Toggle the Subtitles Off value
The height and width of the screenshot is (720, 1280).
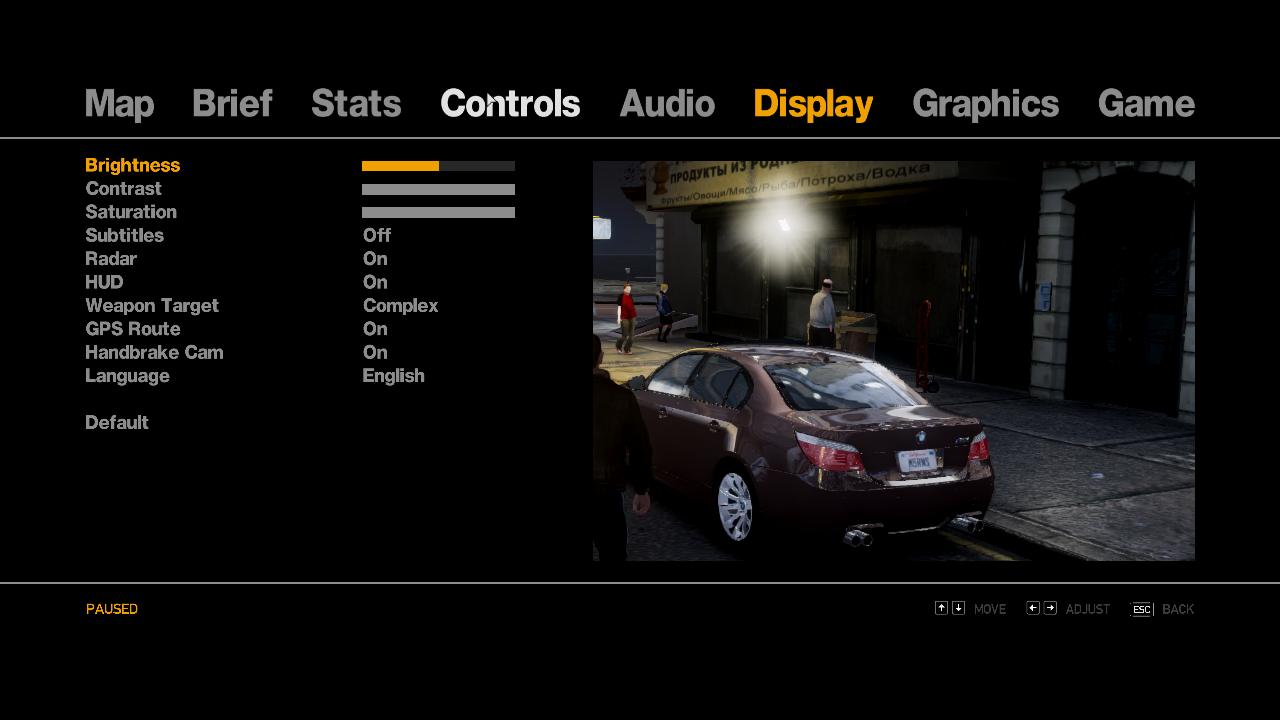point(377,235)
